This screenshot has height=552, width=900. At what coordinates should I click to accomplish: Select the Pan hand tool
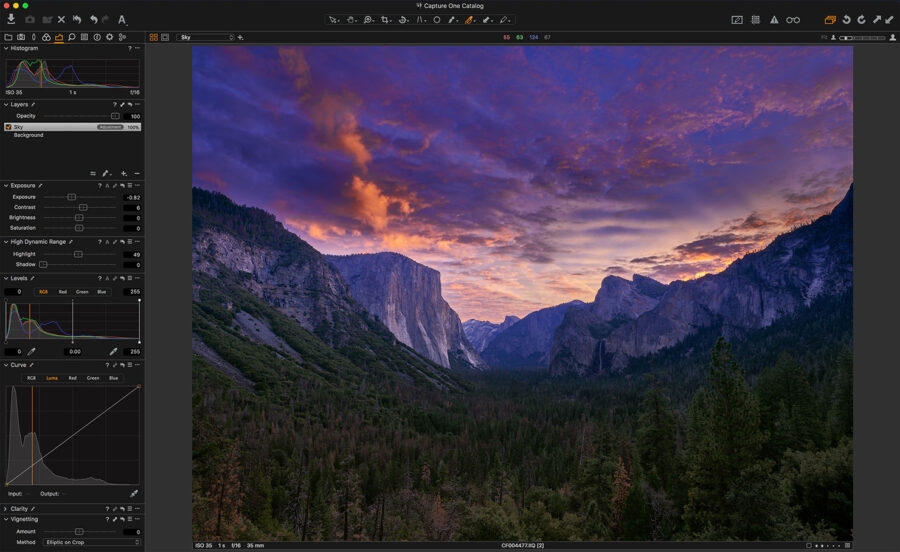tap(351, 20)
